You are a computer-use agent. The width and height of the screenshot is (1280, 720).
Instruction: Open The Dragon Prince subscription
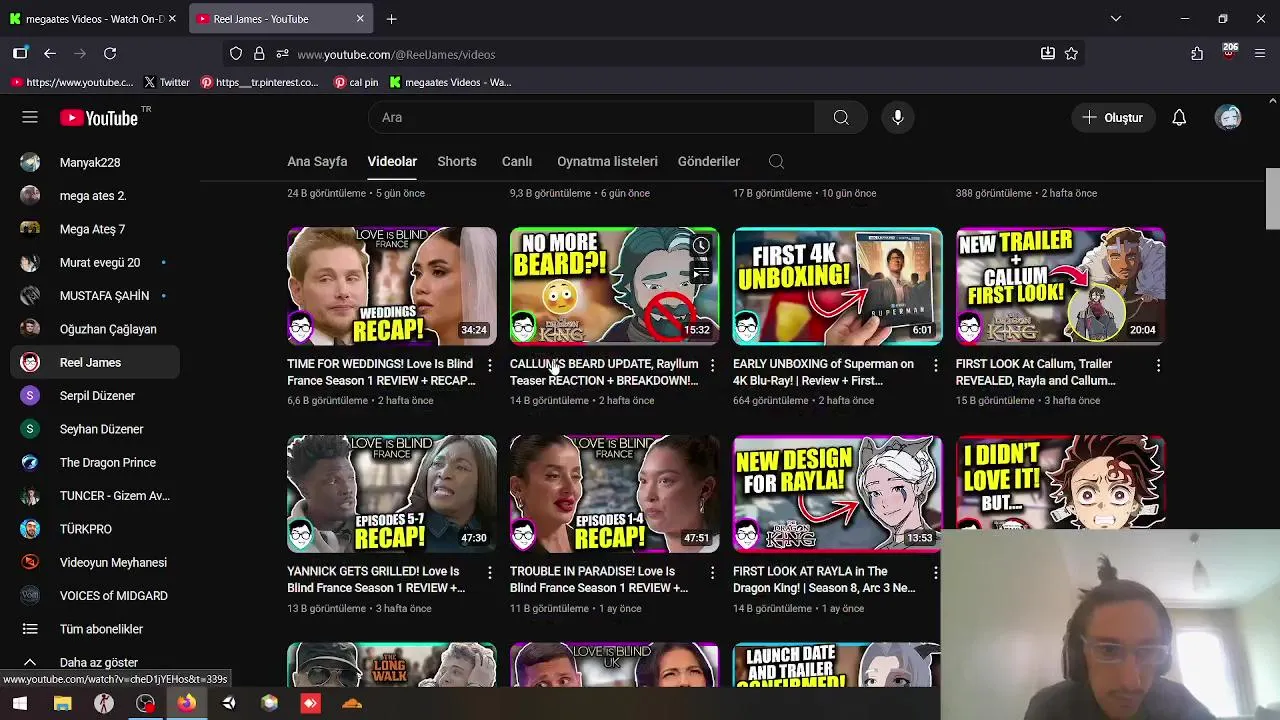click(x=95, y=462)
